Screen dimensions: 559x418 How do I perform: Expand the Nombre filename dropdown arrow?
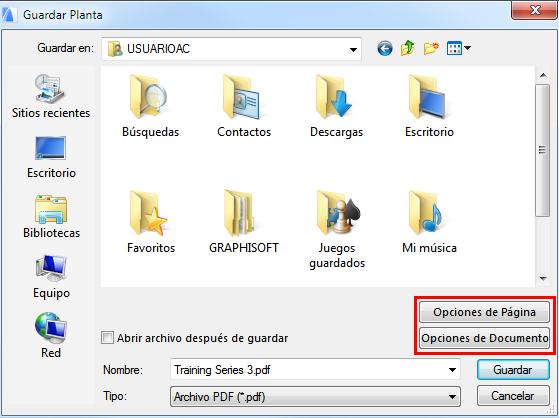(452, 370)
